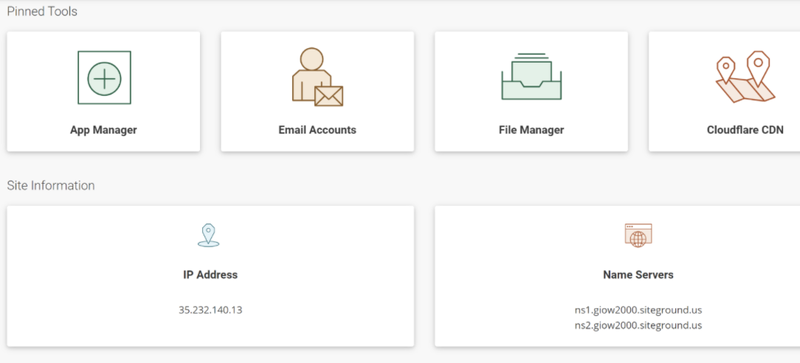Click the Site Information section heading
800x363 pixels.
point(51,185)
